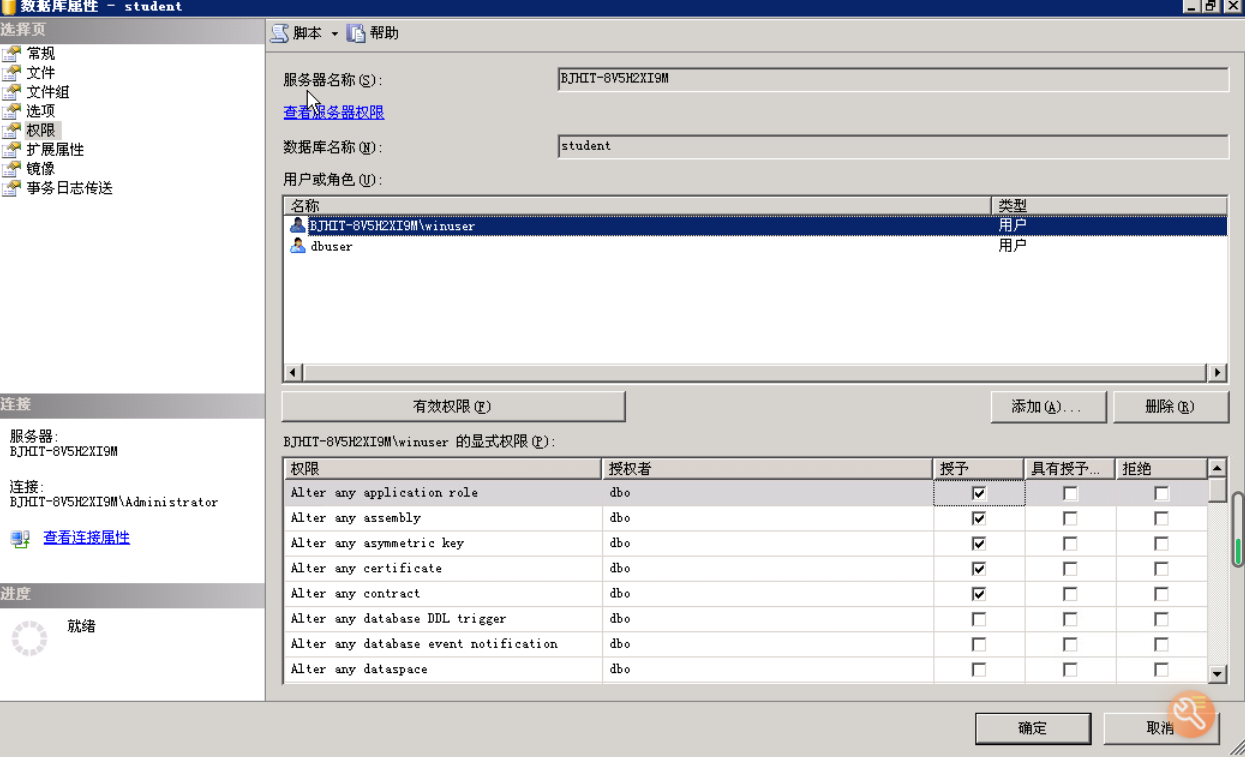This screenshot has height=757, width=1245.
Task: Click the down arrow of the permissions grid scrollbar
Action: (1217, 674)
